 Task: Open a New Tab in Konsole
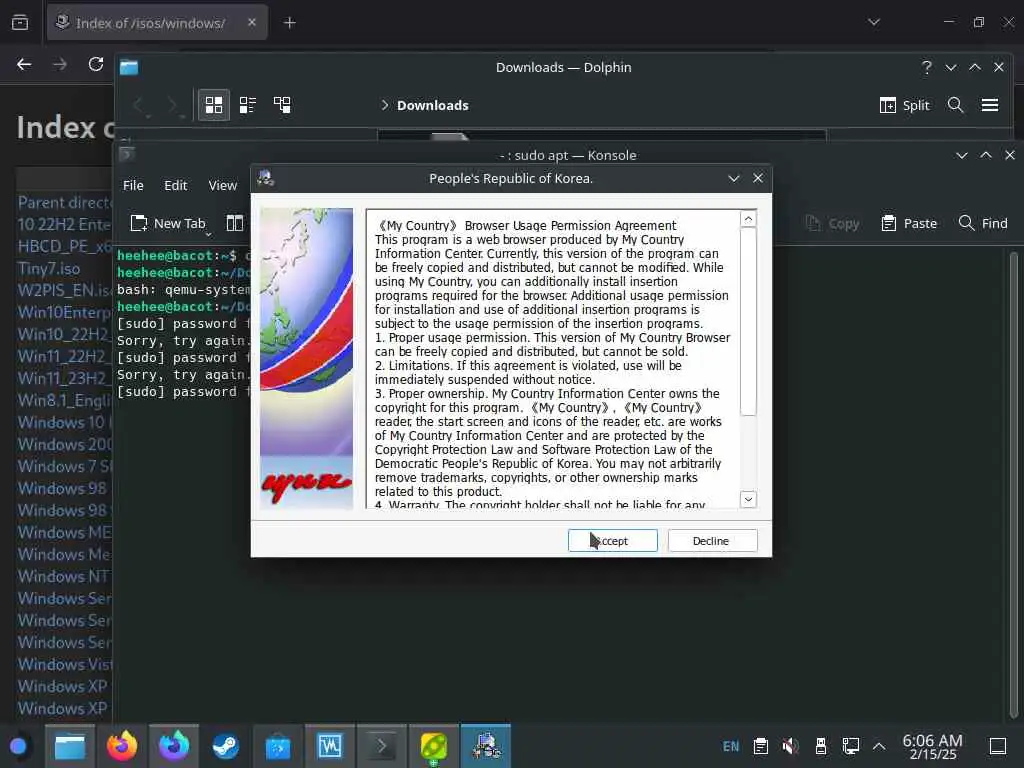(168, 223)
